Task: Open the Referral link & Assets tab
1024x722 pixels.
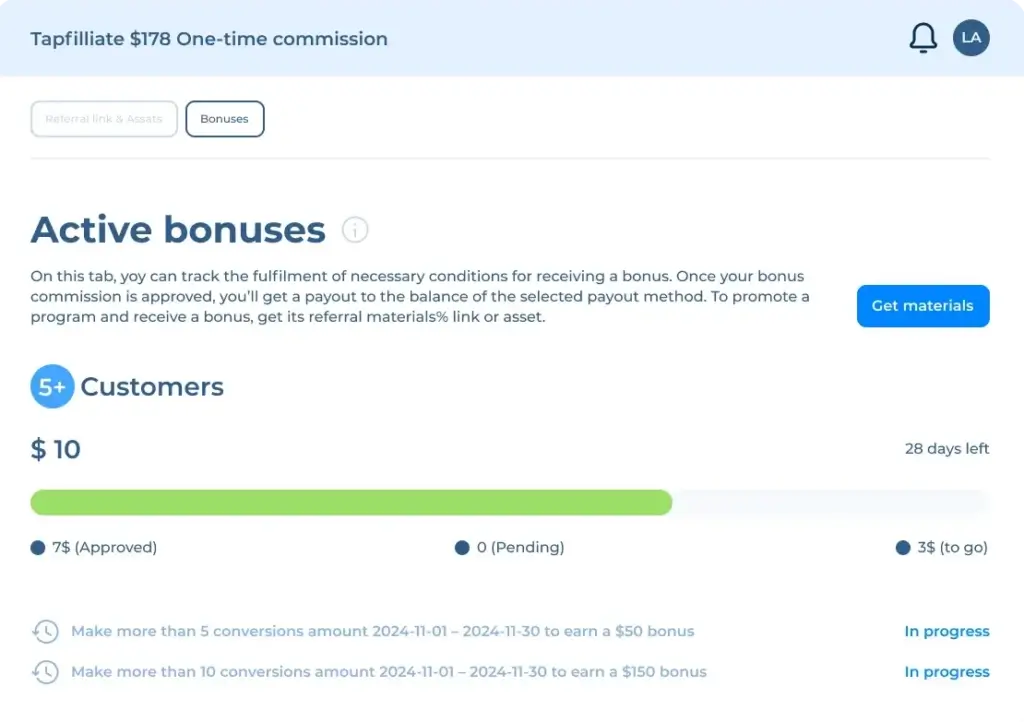Action: click(103, 118)
